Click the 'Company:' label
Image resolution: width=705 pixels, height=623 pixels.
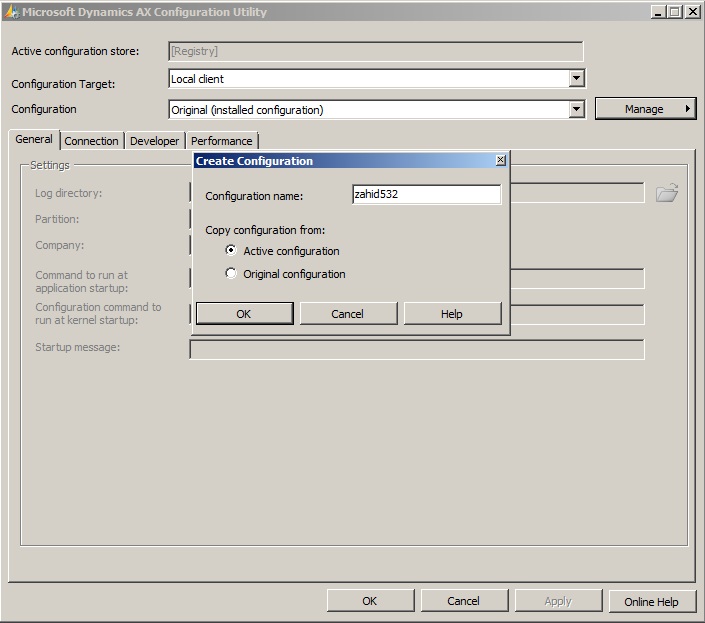(59, 245)
